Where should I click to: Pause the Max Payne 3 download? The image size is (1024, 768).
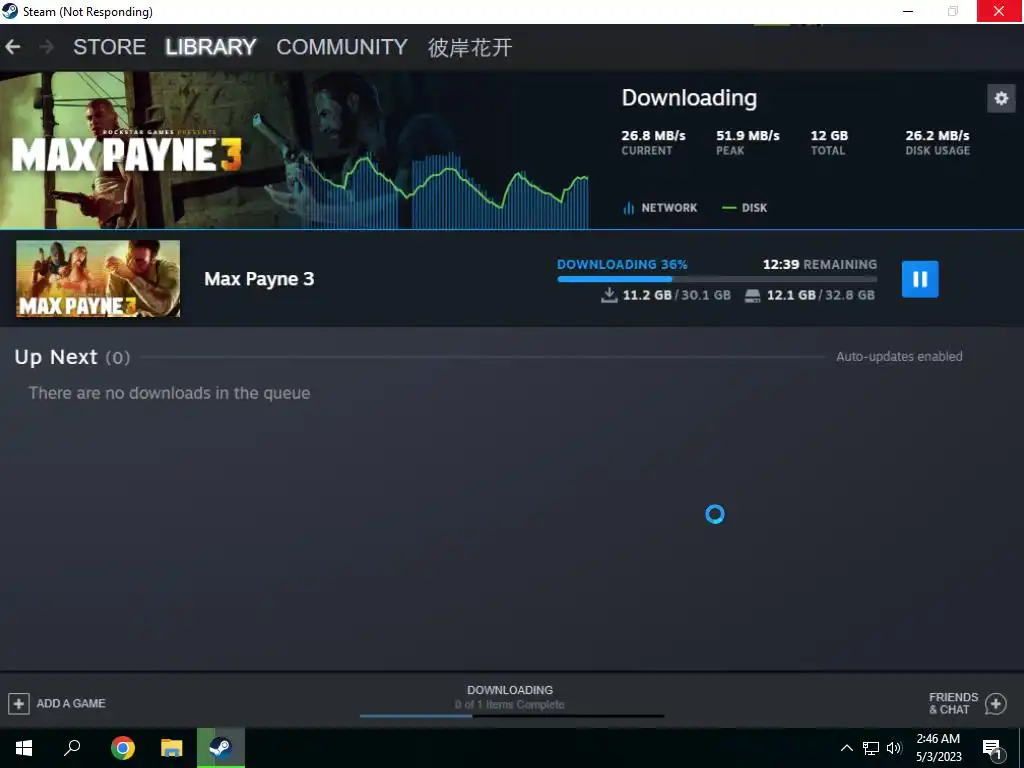click(920, 279)
